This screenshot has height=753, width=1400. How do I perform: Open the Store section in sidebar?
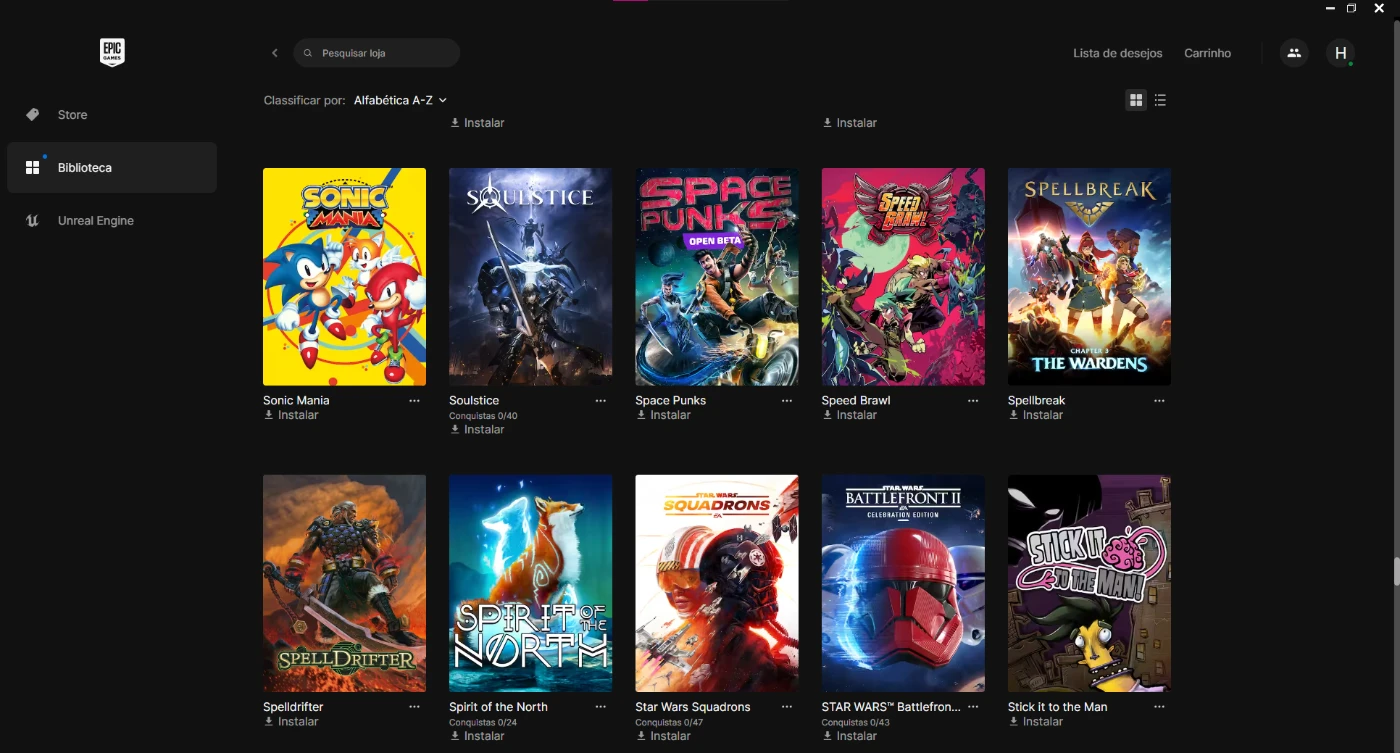pos(112,115)
